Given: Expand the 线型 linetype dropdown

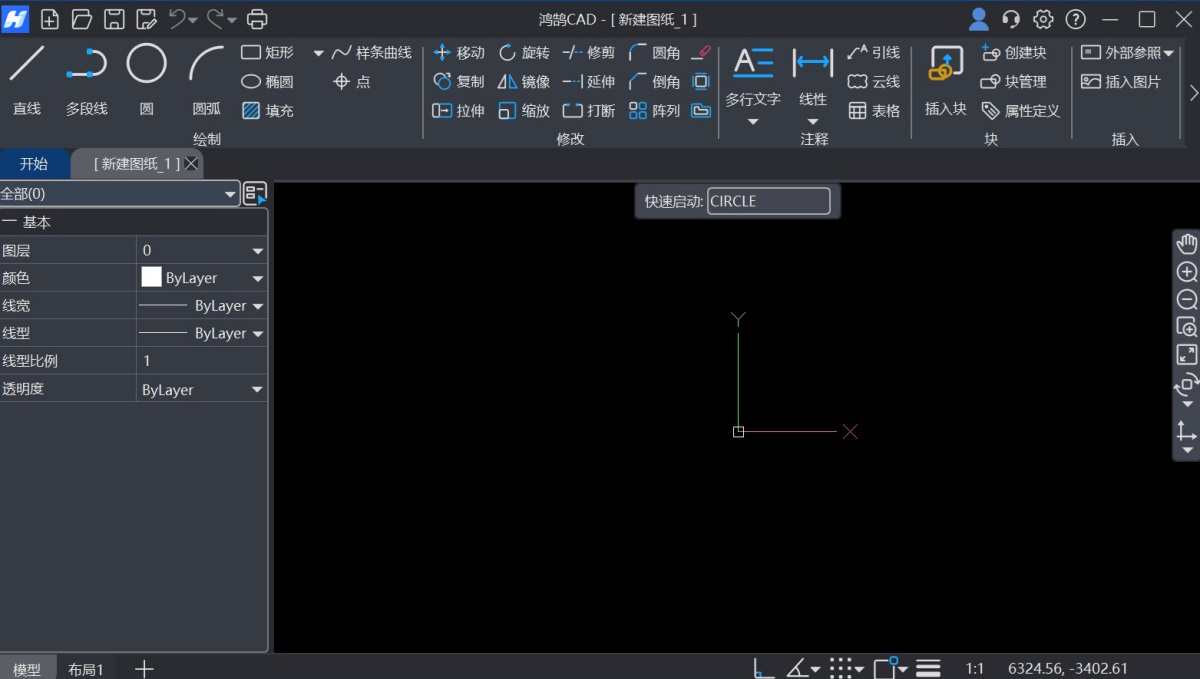Looking at the screenshot, I should point(256,332).
